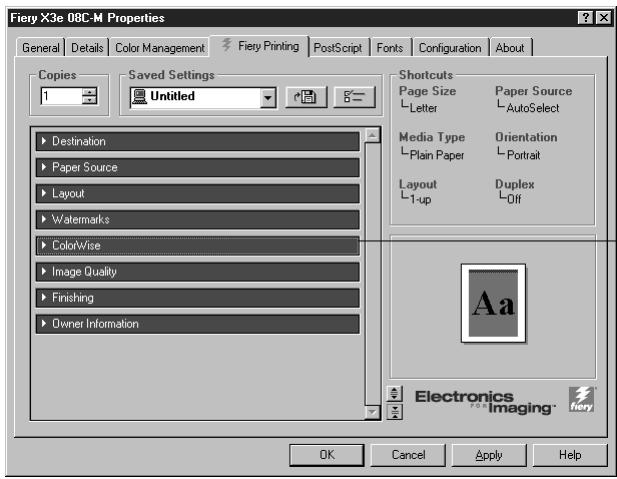Image resolution: width=617 pixels, height=479 pixels.
Task: Click the OK button
Action: pyautogui.click(x=327, y=455)
